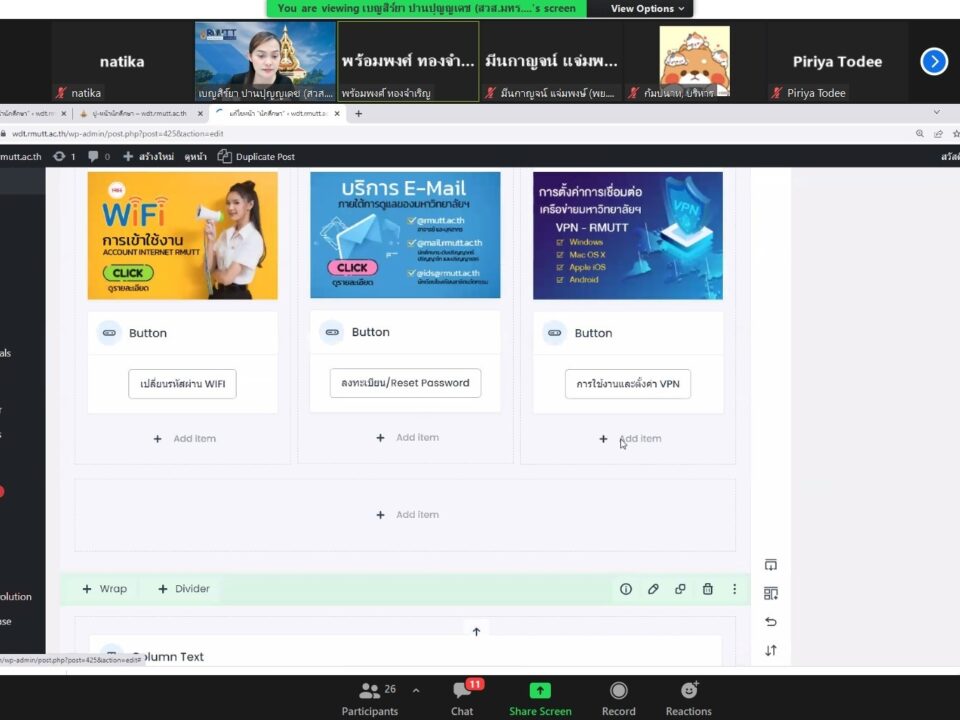Screen dimensions: 960x720
Task: Show more participants with the blue arrow
Action: pyautogui.click(x=934, y=61)
